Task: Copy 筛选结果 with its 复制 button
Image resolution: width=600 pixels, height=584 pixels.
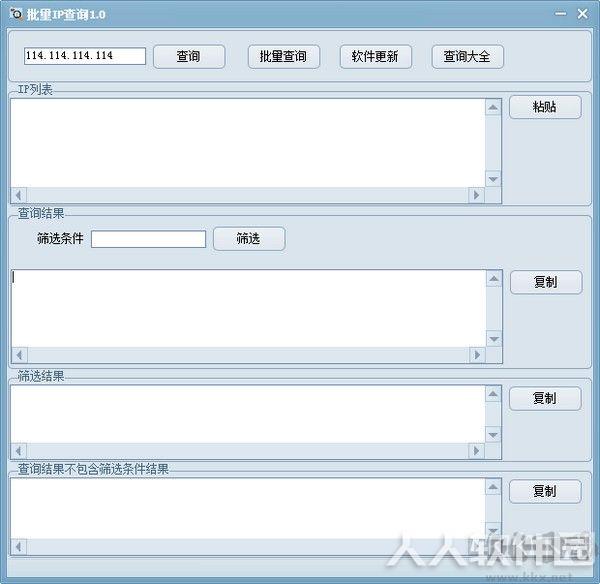Action: coord(545,398)
